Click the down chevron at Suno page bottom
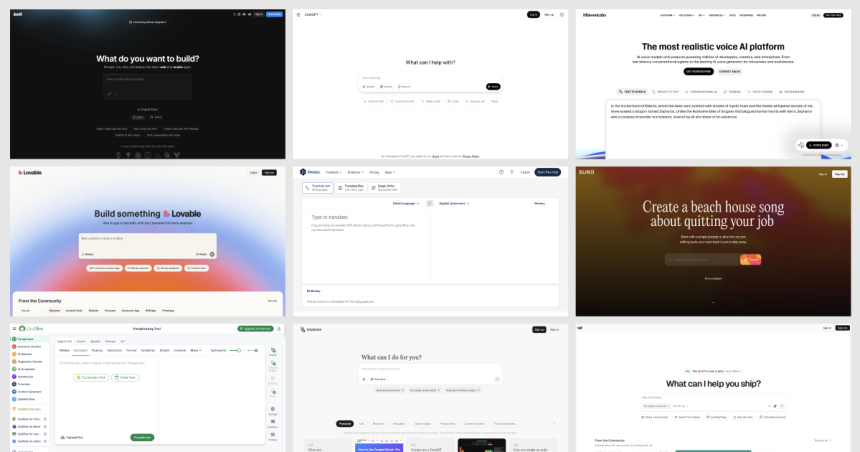The width and height of the screenshot is (860, 452). (713, 303)
